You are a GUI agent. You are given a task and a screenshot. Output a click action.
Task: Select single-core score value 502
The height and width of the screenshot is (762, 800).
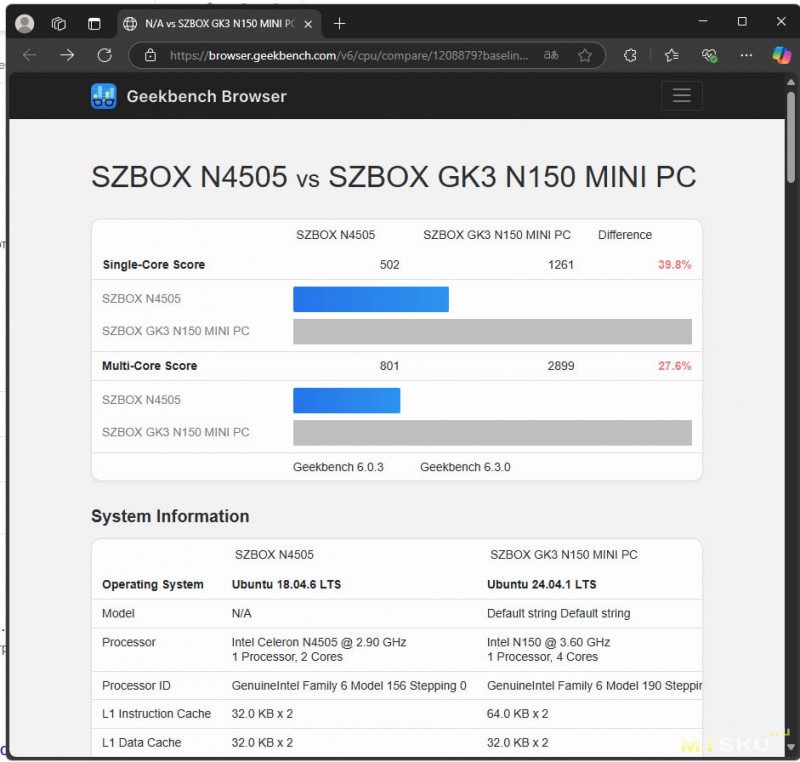(x=389, y=265)
